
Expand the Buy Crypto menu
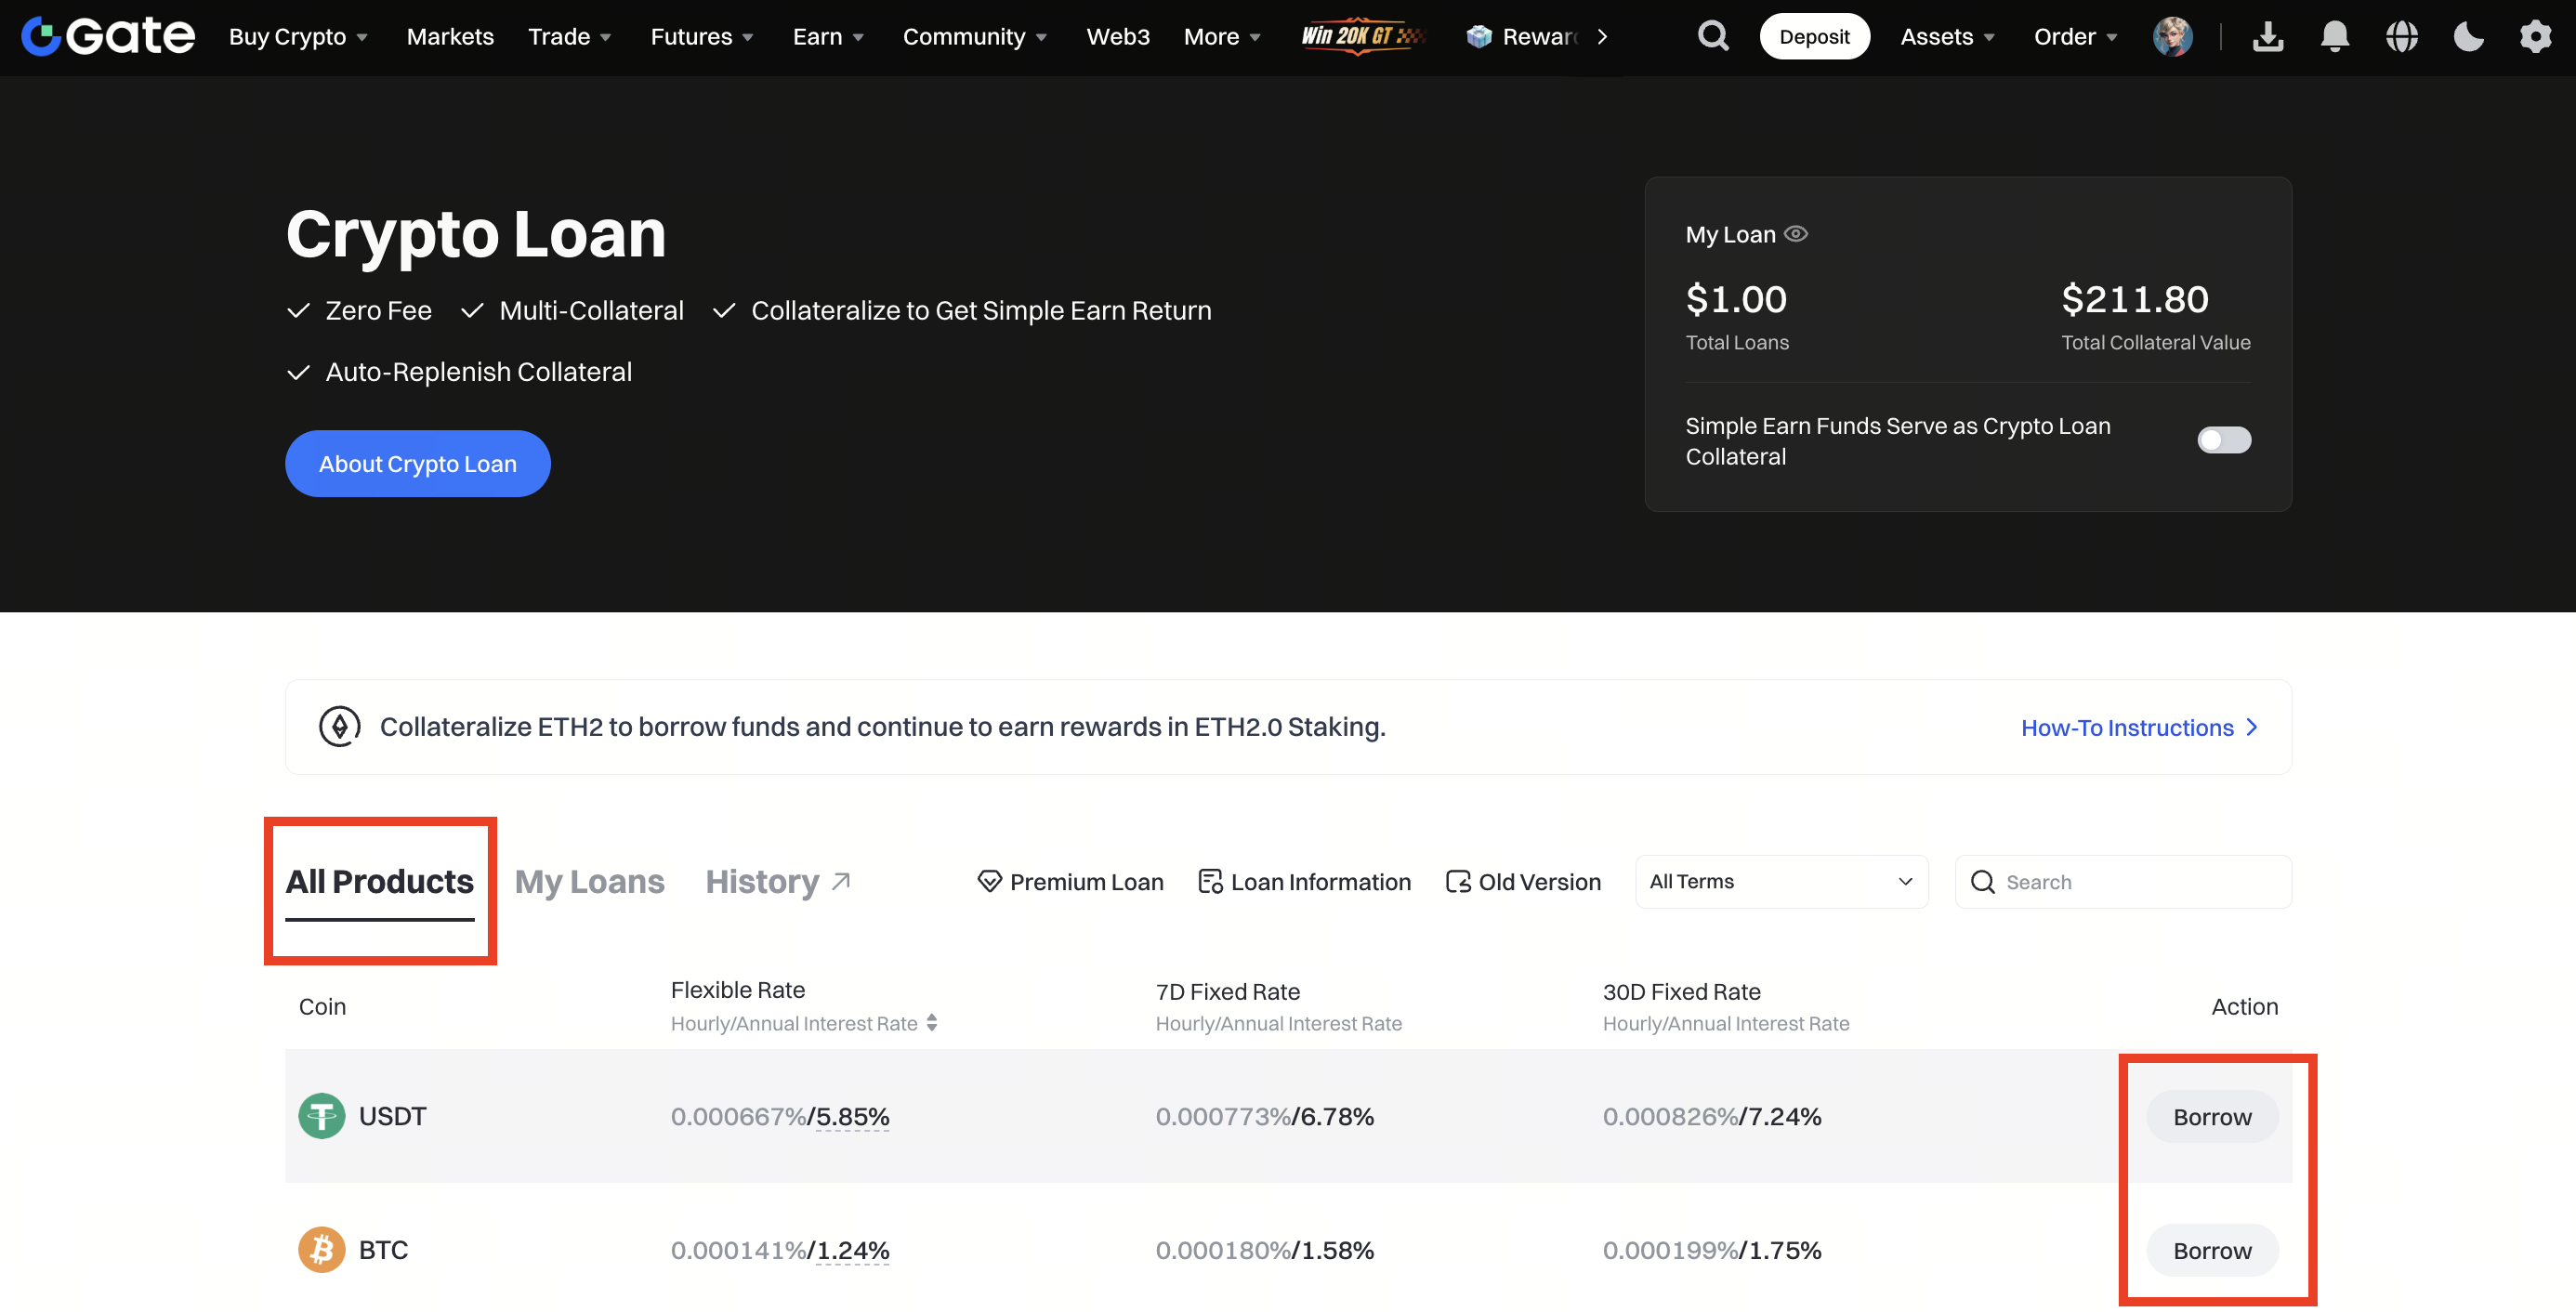pos(298,37)
